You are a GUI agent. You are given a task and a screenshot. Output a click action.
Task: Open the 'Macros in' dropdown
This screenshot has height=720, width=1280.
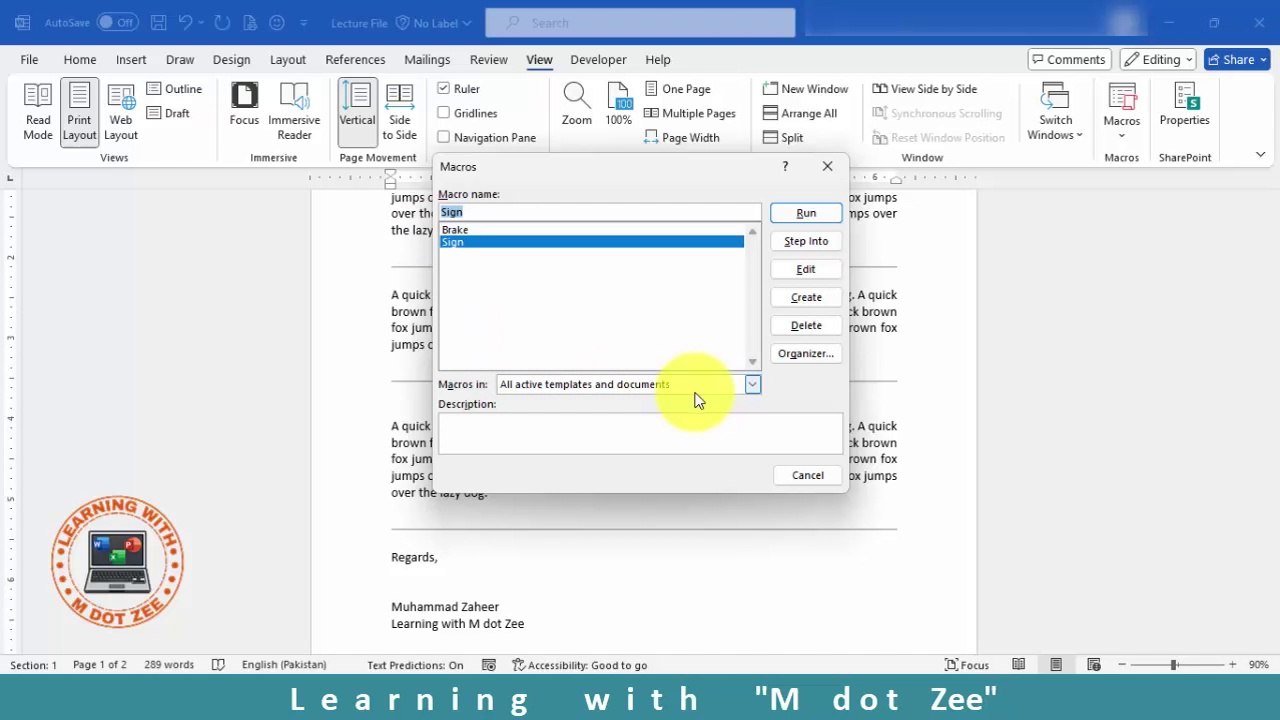[752, 384]
